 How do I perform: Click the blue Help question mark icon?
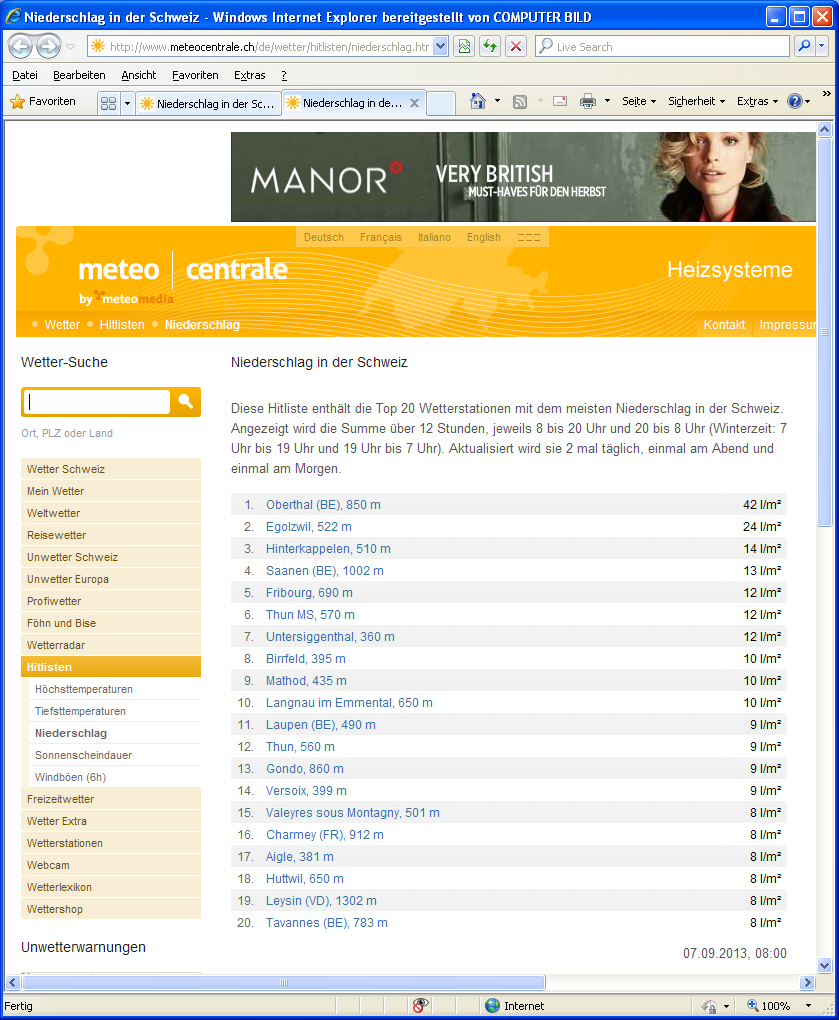[795, 101]
